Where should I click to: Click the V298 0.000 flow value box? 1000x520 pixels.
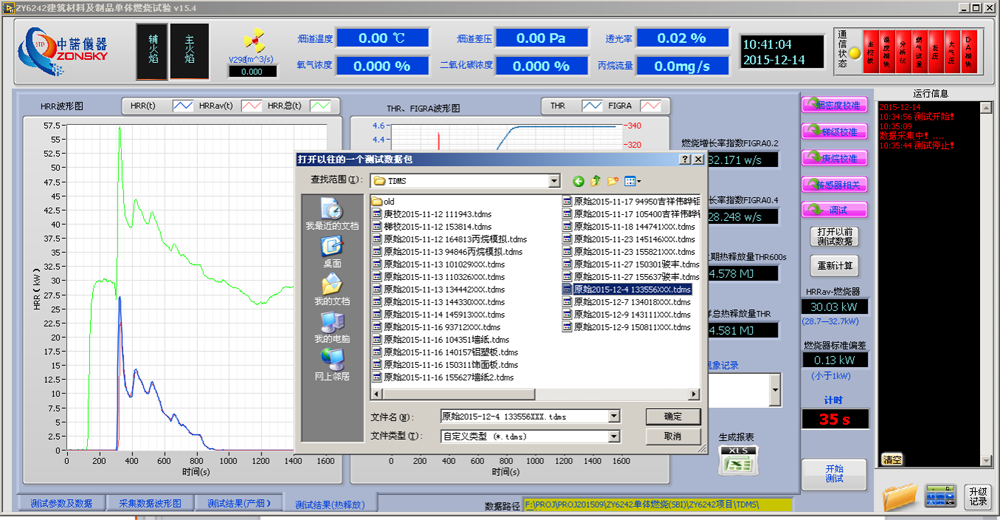pyautogui.click(x=252, y=72)
